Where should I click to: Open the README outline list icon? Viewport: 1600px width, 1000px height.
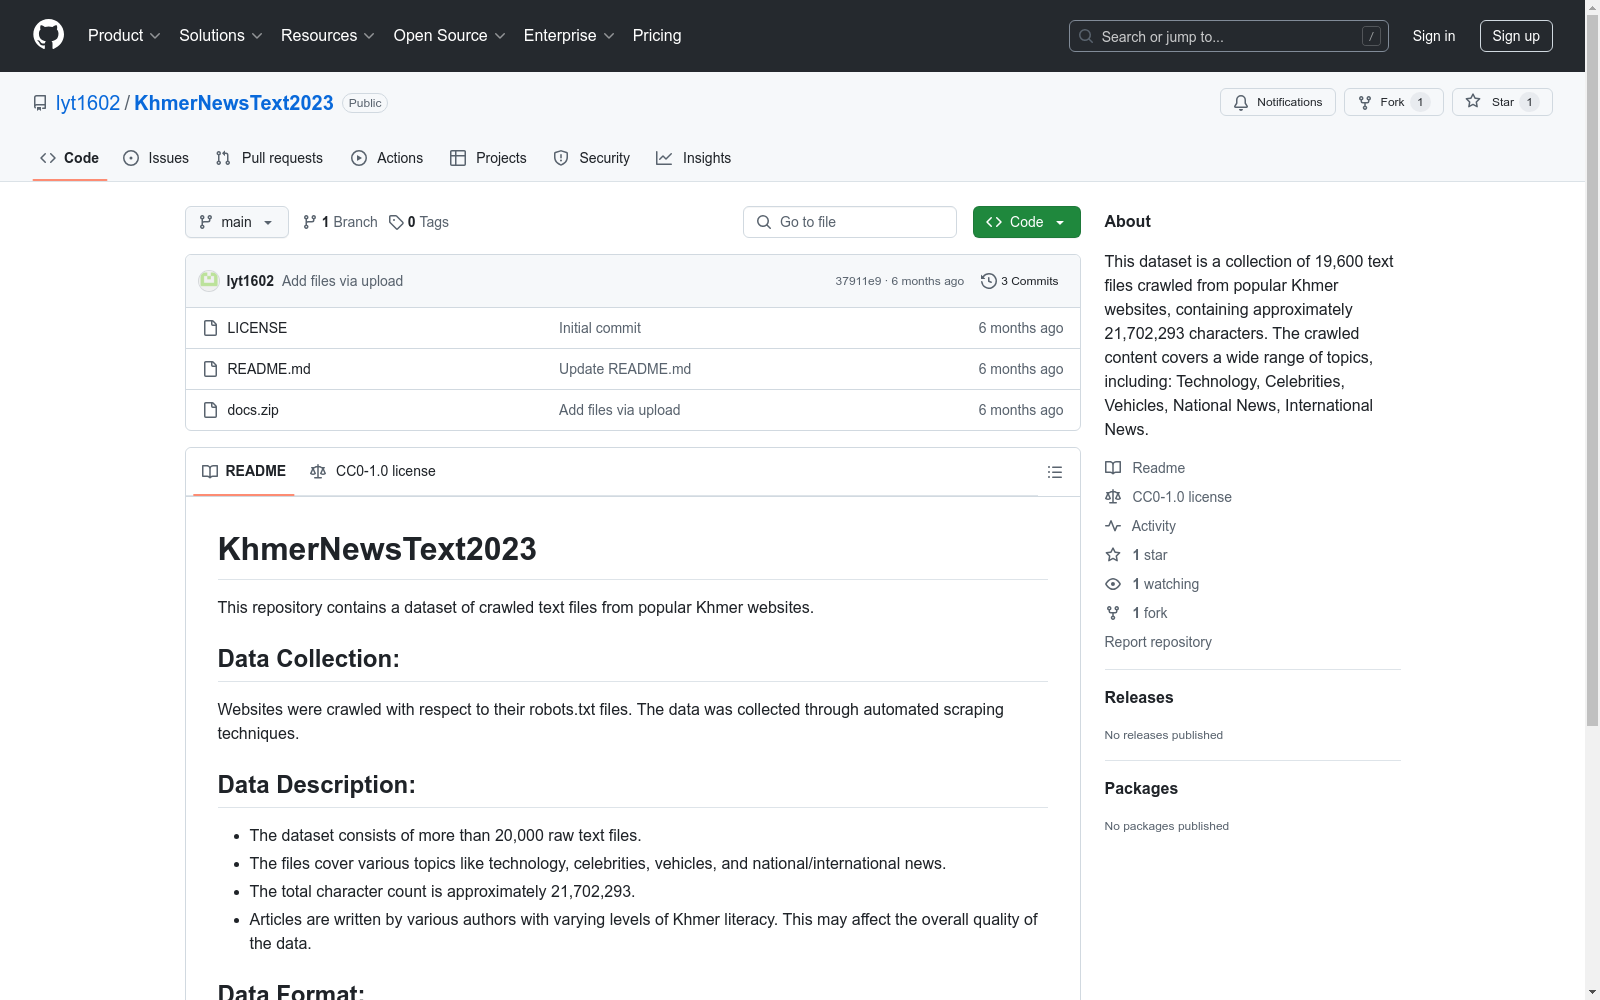(x=1055, y=472)
